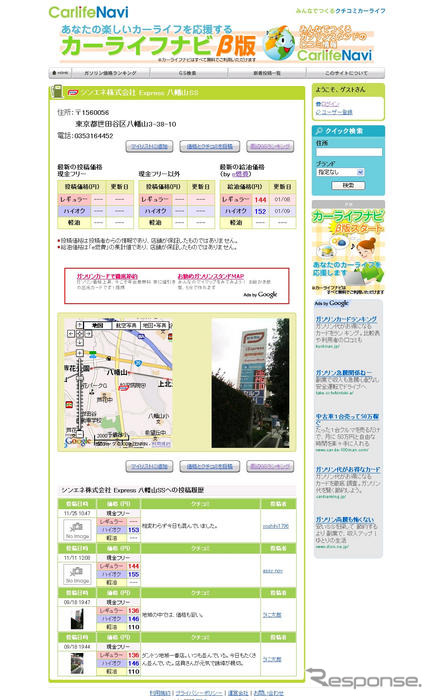The width and height of the screenshot is (433, 700).
Task: Click the brand logo beside シンエネ株式会社 title
Action: click(x=72, y=92)
